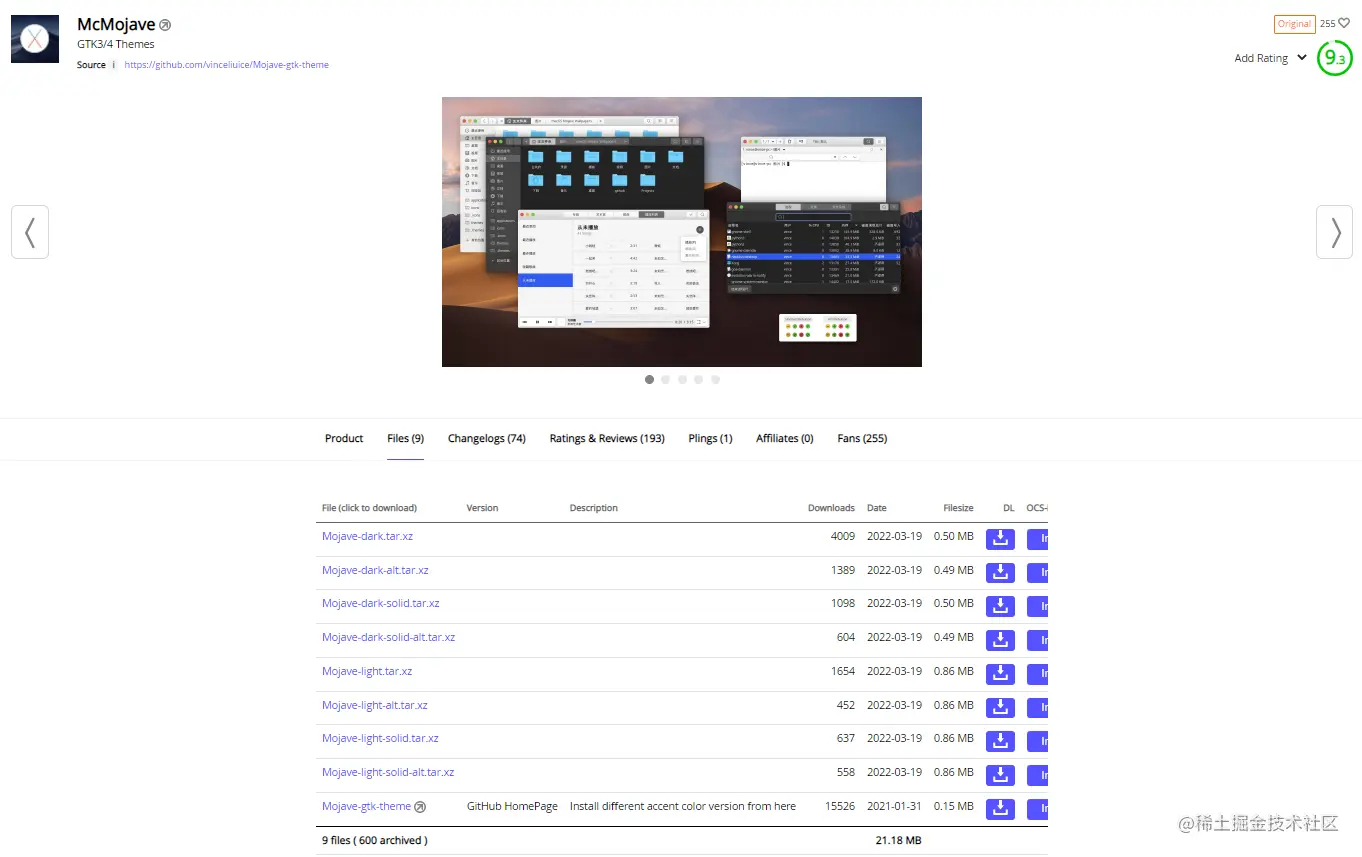
Task: Download Mojave-dark.tar.xz file link
Action: [x=367, y=537]
